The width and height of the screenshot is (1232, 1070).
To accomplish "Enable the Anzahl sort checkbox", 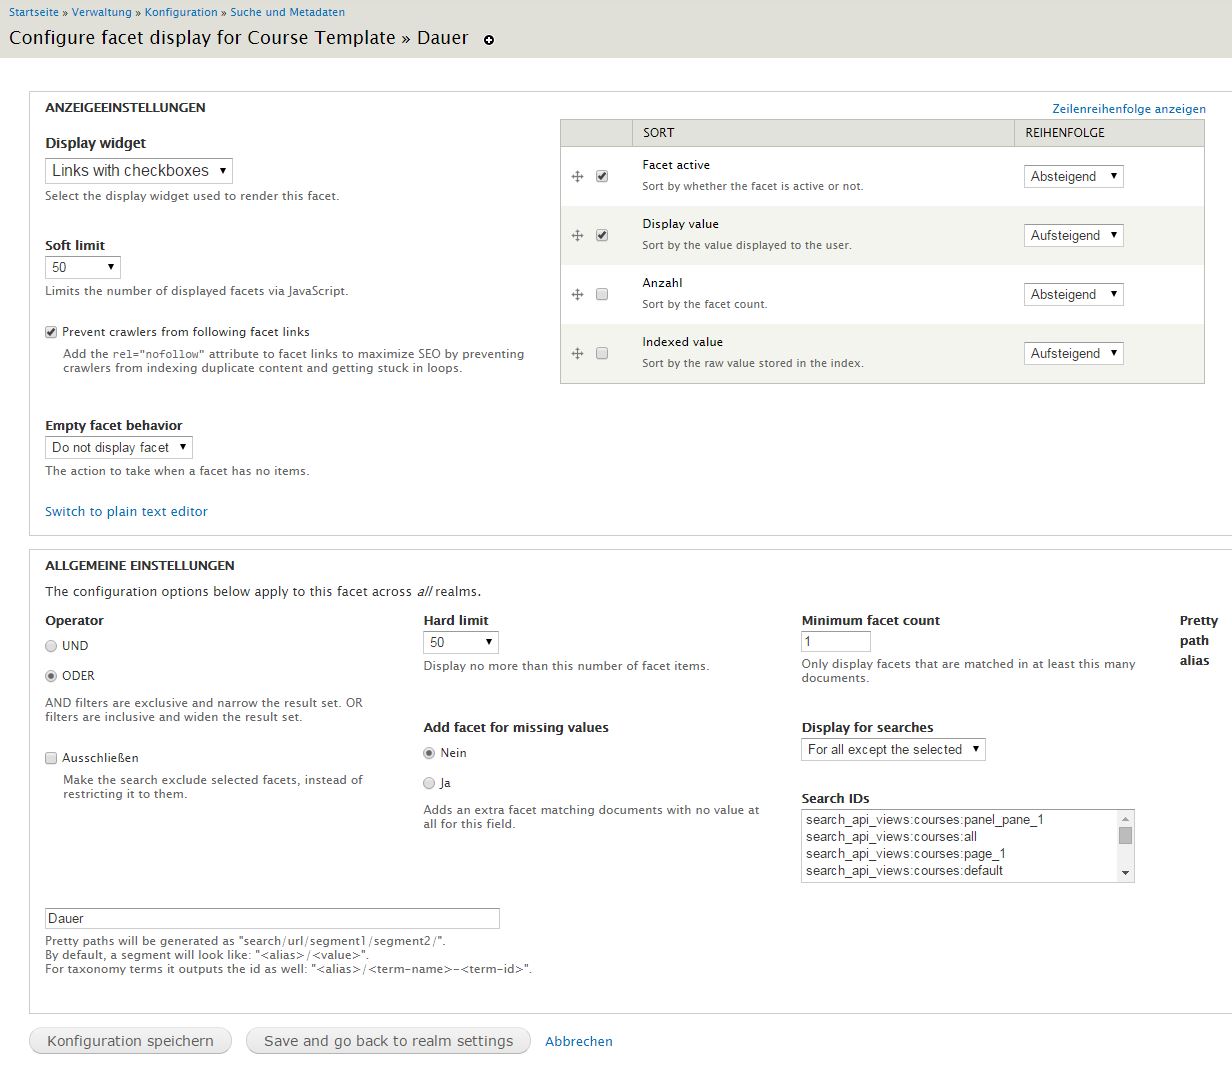I will point(602,295).
